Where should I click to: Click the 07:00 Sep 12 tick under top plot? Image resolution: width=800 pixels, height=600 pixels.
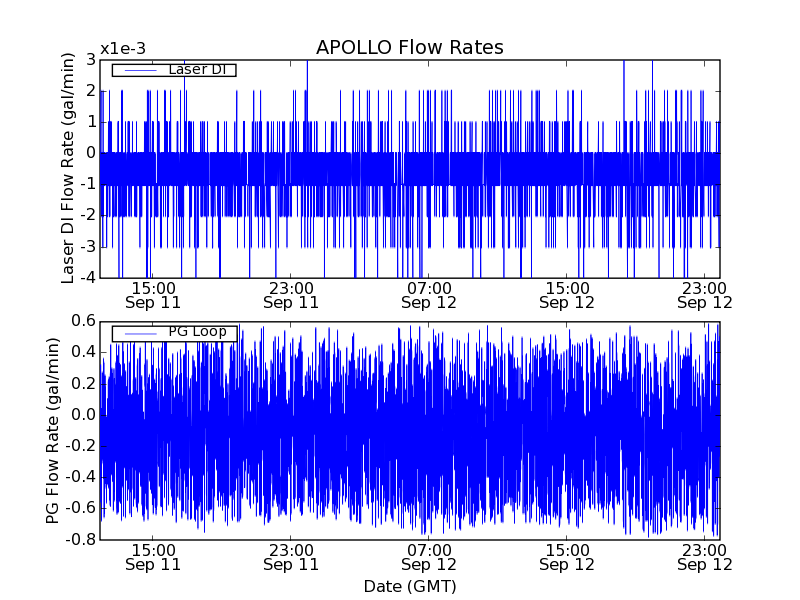coord(429,295)
